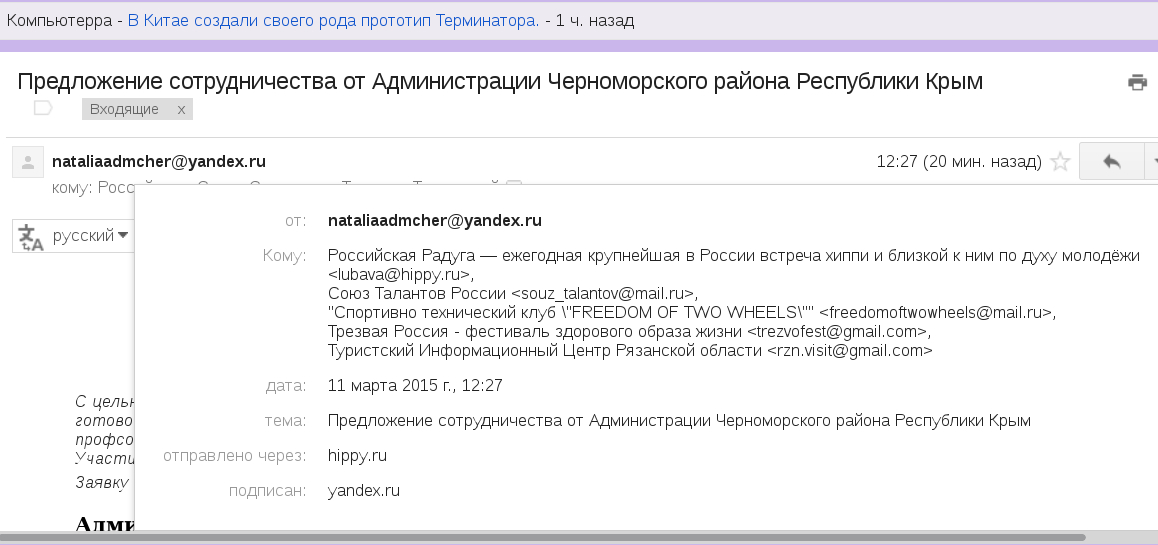Print the email using the printer icon
The height and width of the screenshot is (545, 1158).
(x=1137, y=83)
